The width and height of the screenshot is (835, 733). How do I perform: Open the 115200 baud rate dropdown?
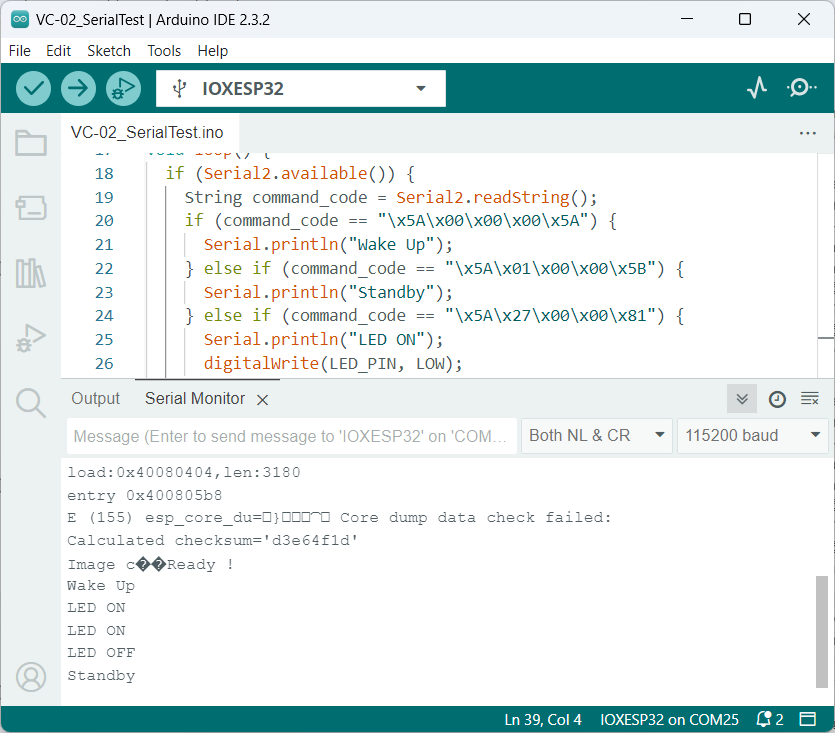[x=752, y=436]
